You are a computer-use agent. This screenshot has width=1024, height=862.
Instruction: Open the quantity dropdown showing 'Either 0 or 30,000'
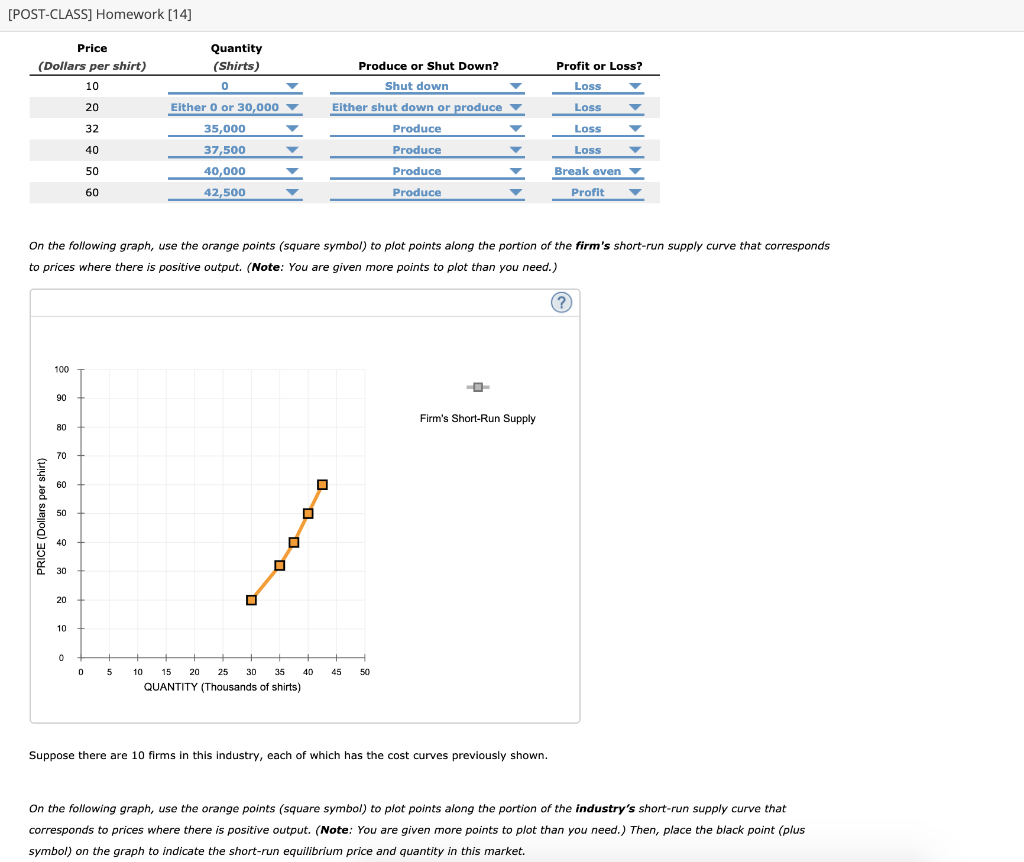tap(235, 107)
